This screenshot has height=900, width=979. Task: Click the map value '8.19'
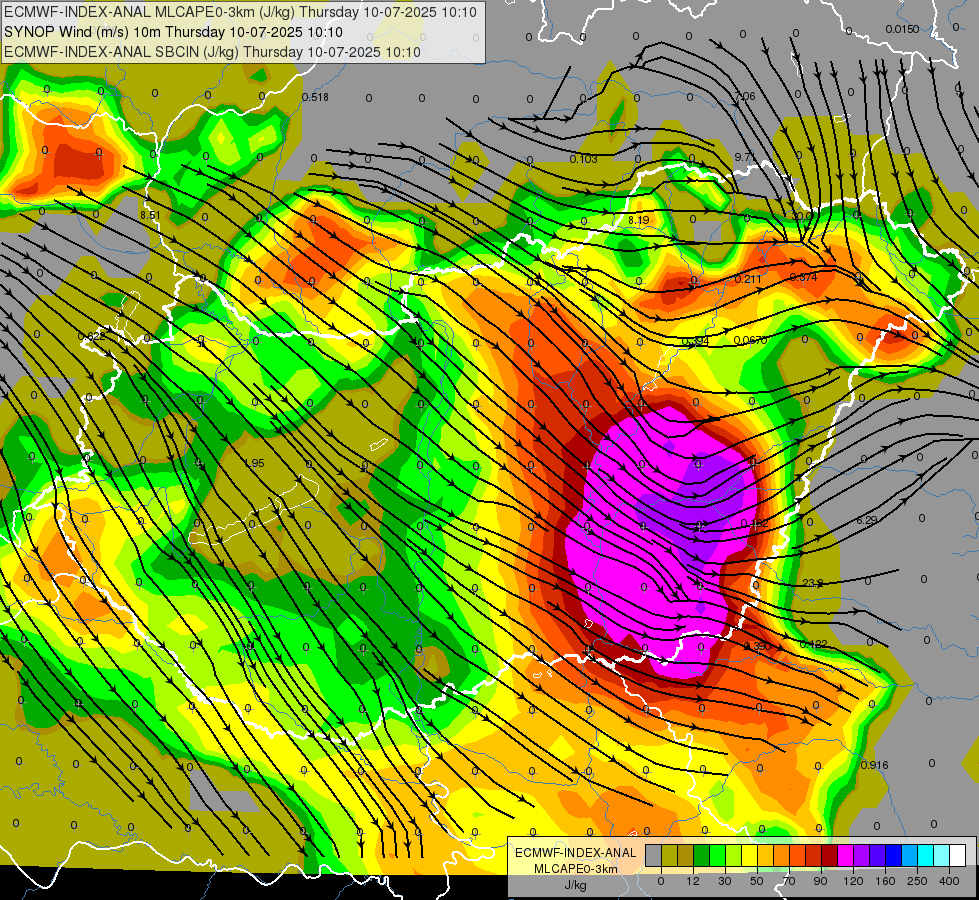pyautogui.click(x=639, y=220)
